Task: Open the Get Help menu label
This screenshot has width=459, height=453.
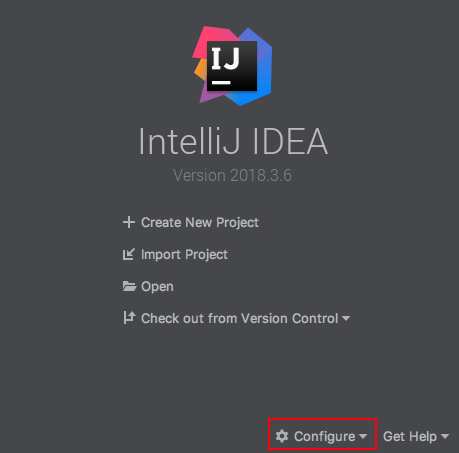Action: coord(410,436)
